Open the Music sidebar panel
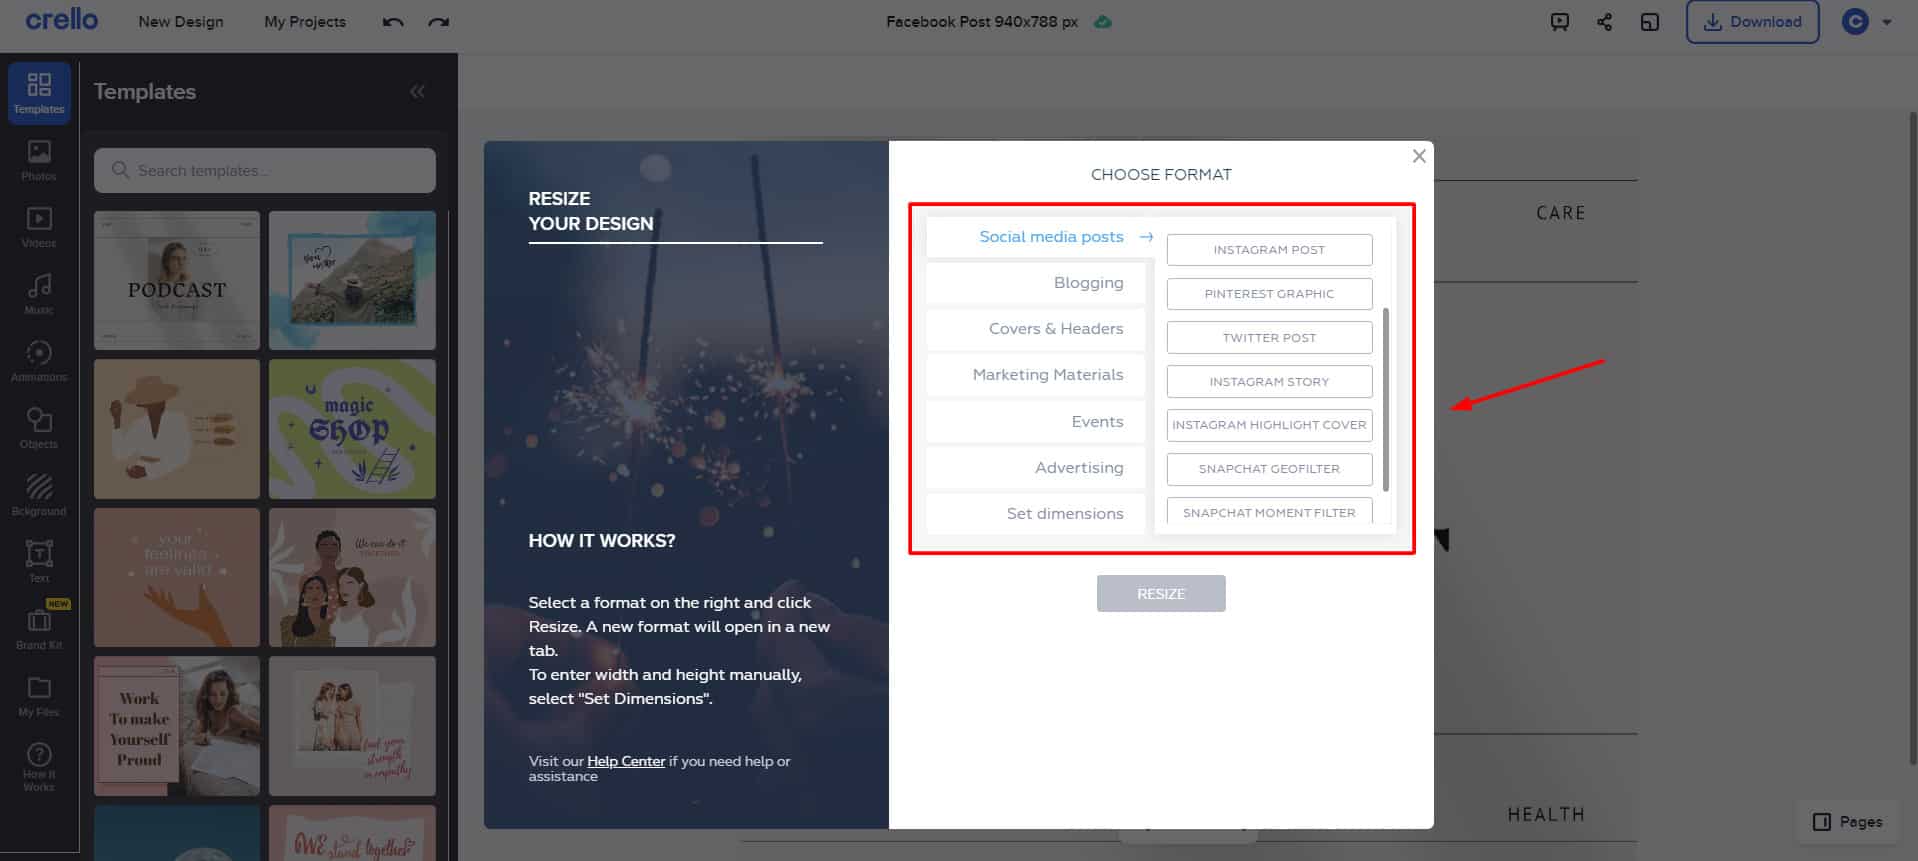The width and height of the screenshot is (1918, 861). (x=39, y=294)
